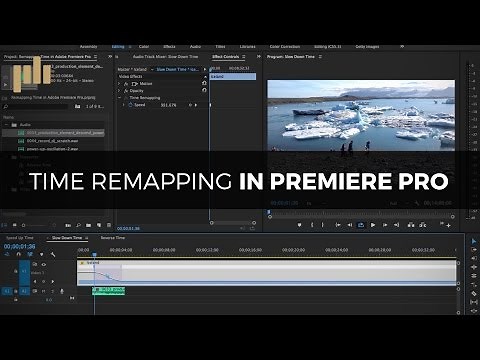Click the Play button in Program monitor

click(373, 225)
